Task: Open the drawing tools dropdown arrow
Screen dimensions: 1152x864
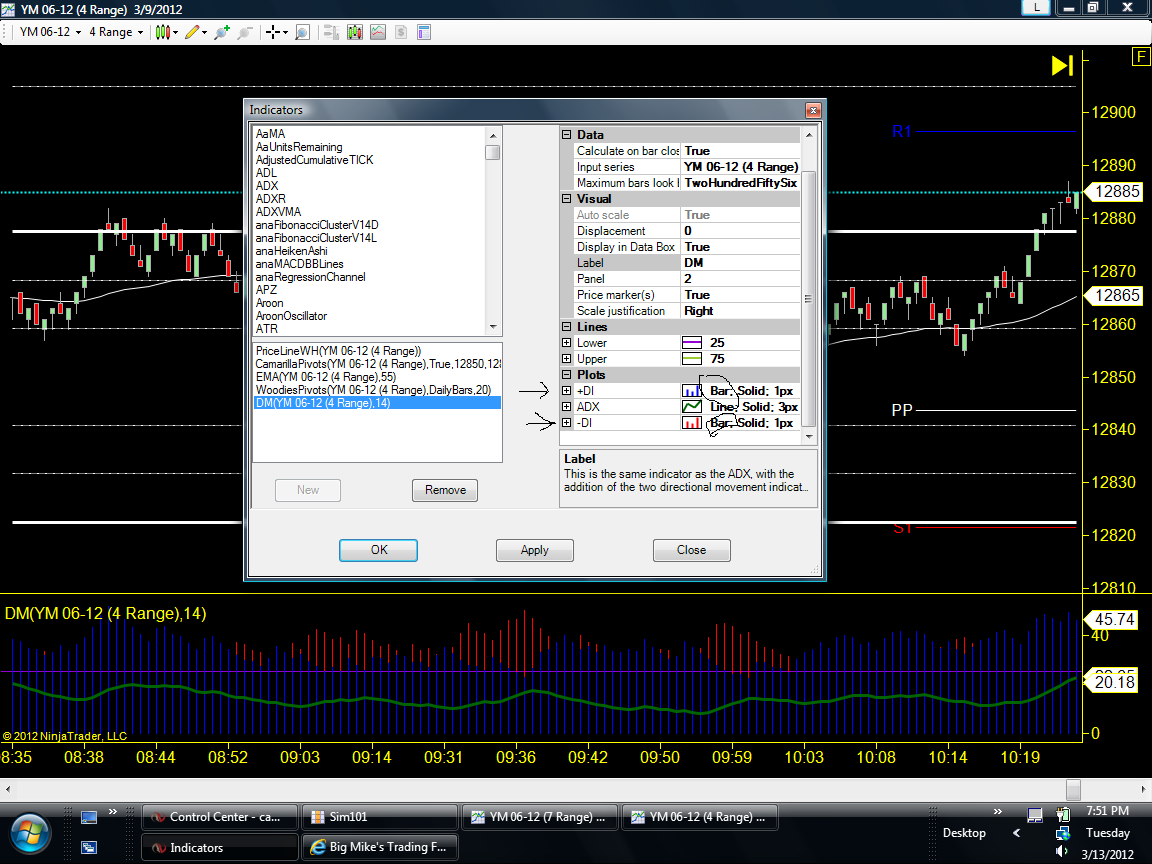Action: tap(204, 33)
